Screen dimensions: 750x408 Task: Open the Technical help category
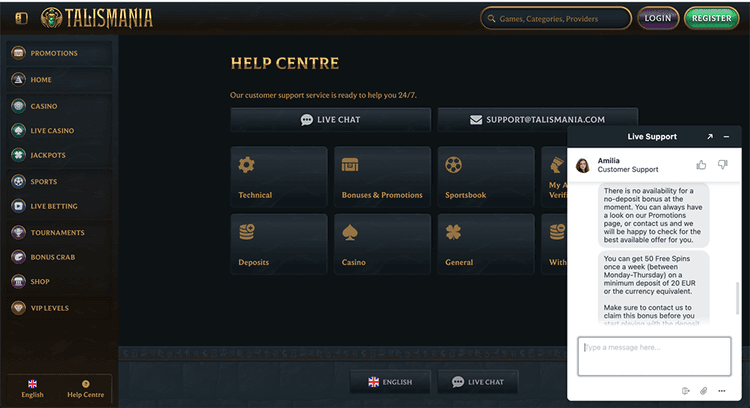279,176
